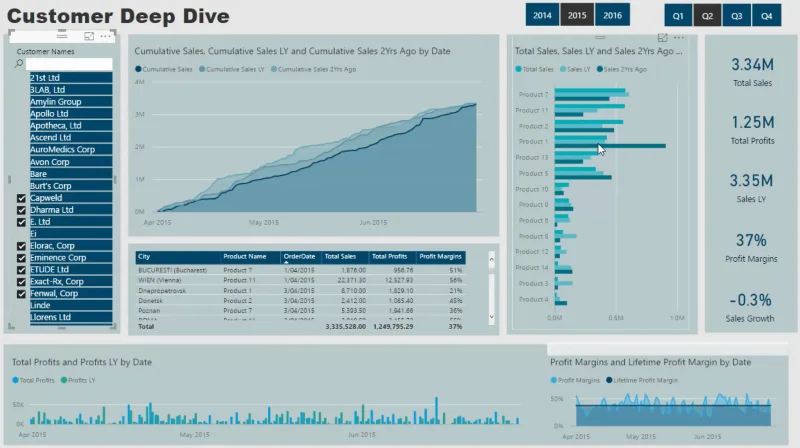Click table scroll down arrow
The height and width of the screenshot is (448, 800).
tap(491, 317)
